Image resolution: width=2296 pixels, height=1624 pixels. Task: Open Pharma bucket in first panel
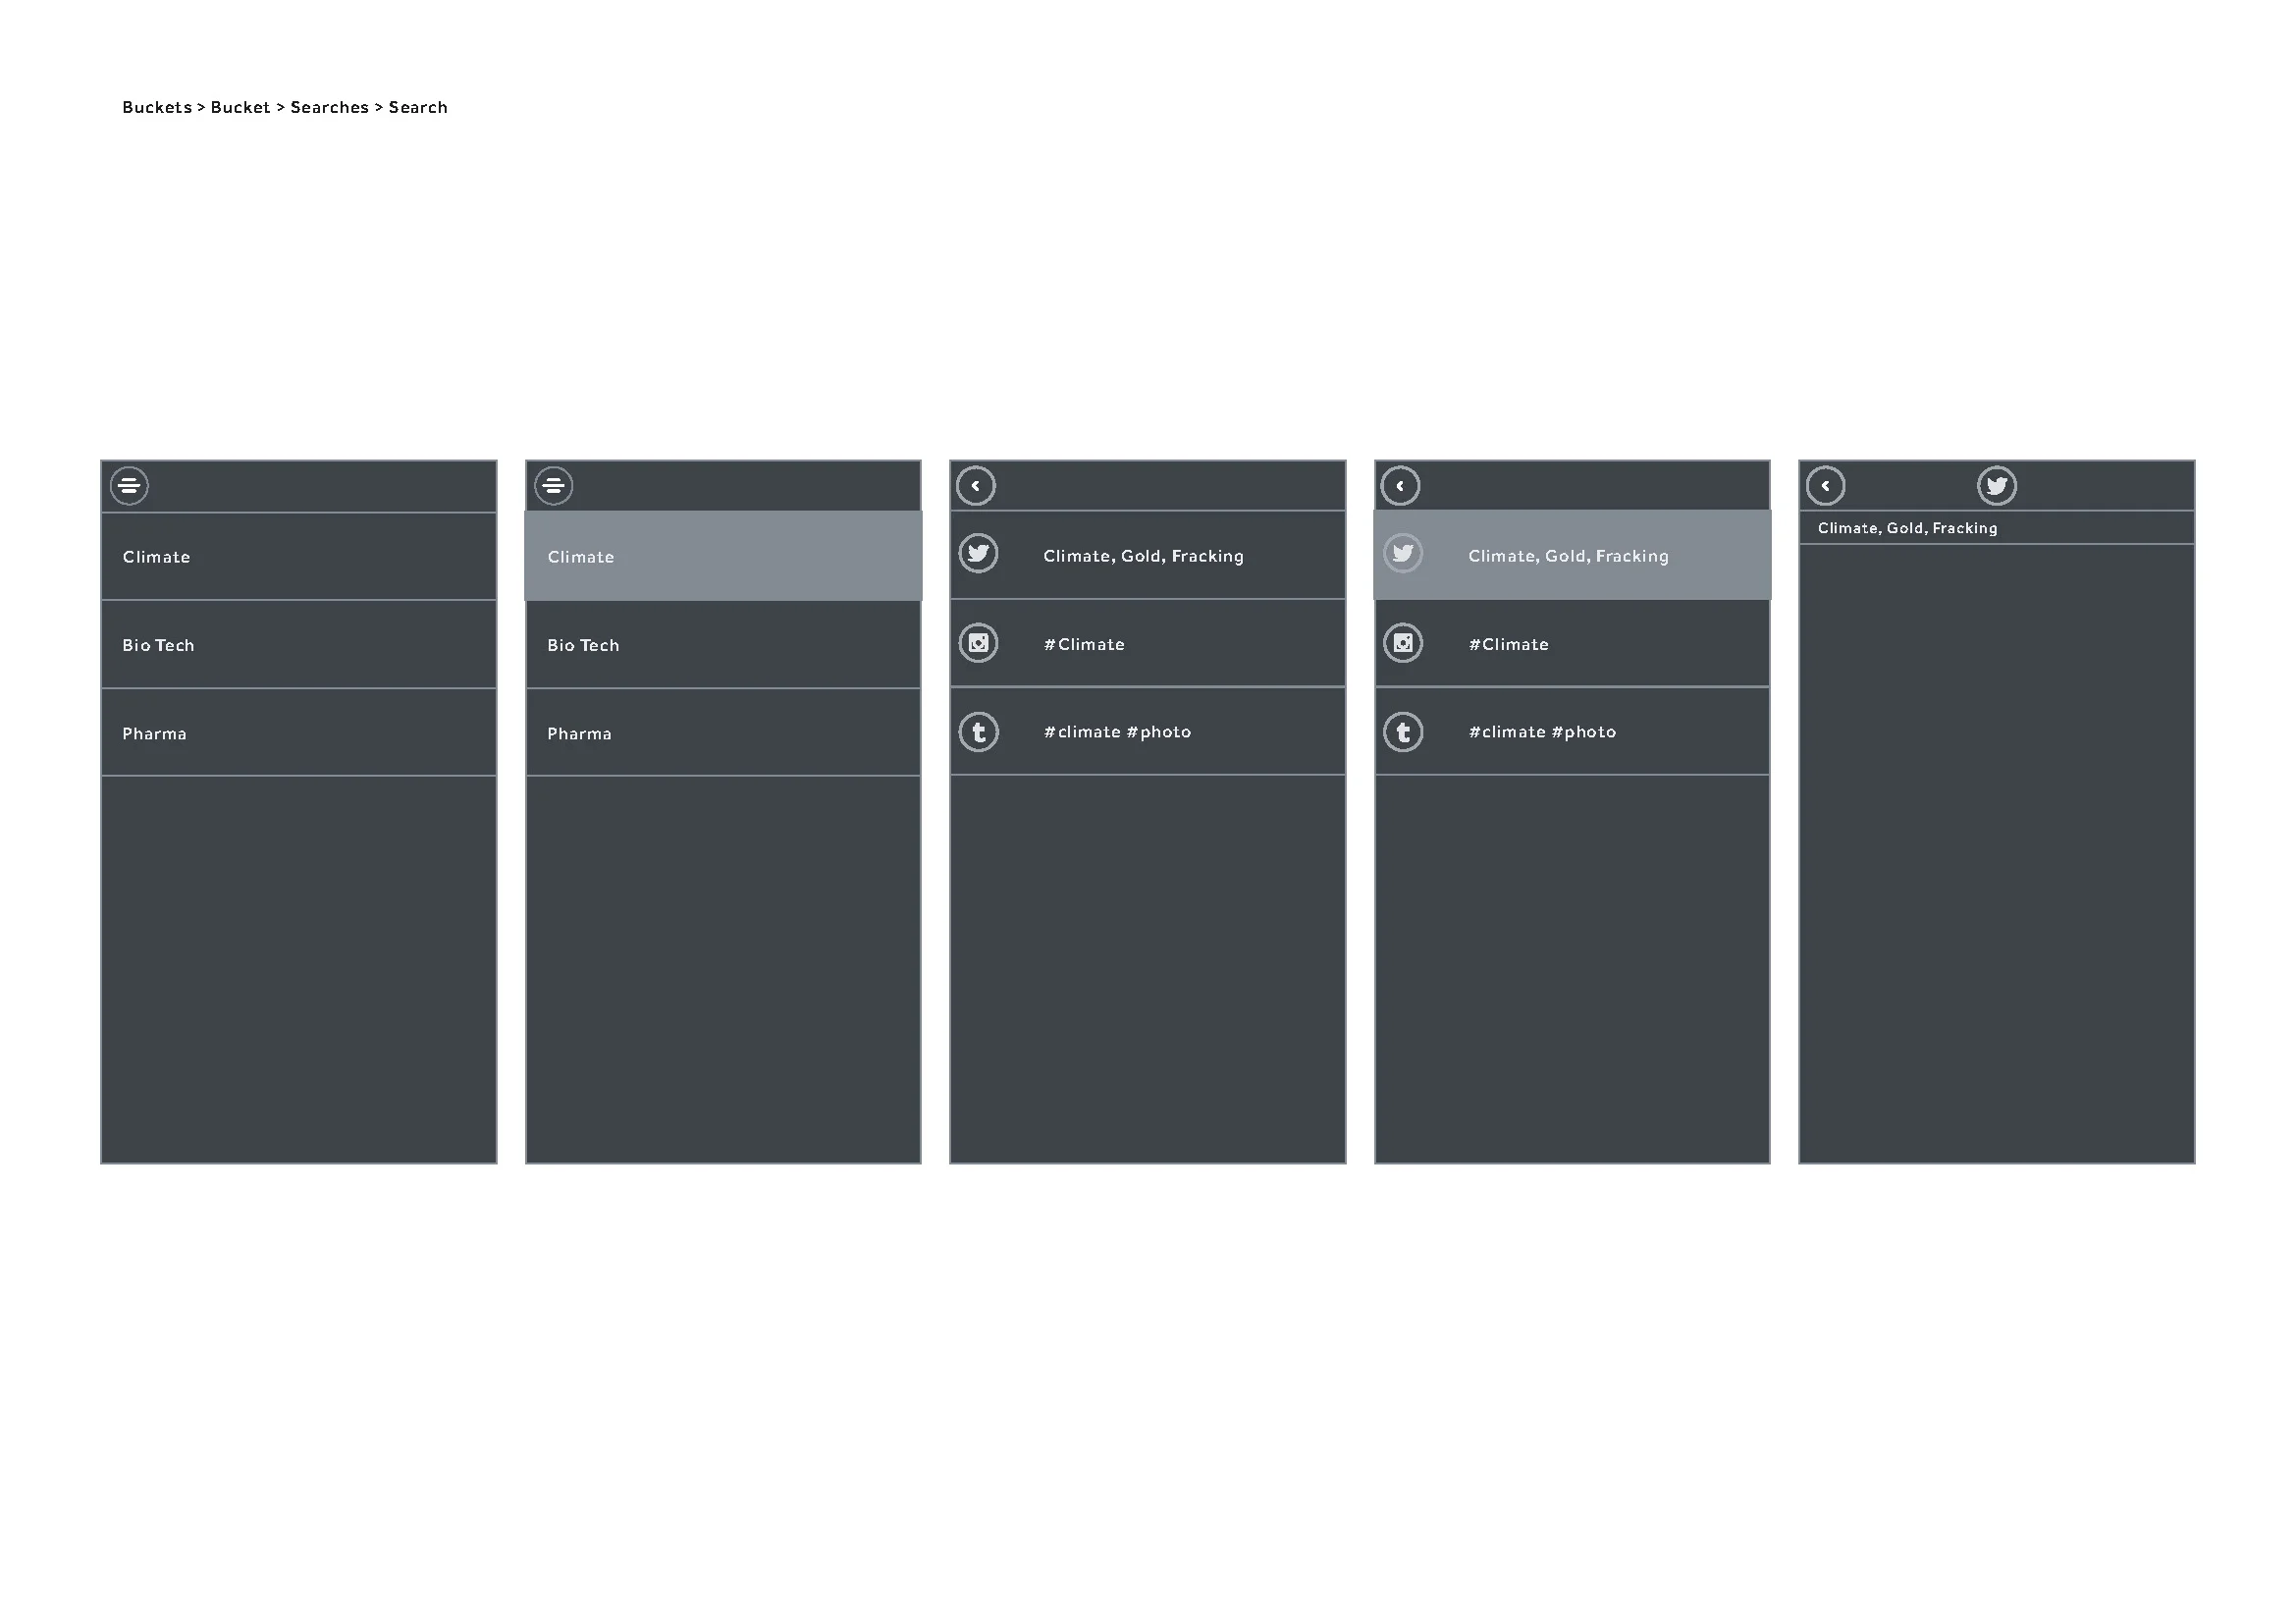(x=298, y=733)
